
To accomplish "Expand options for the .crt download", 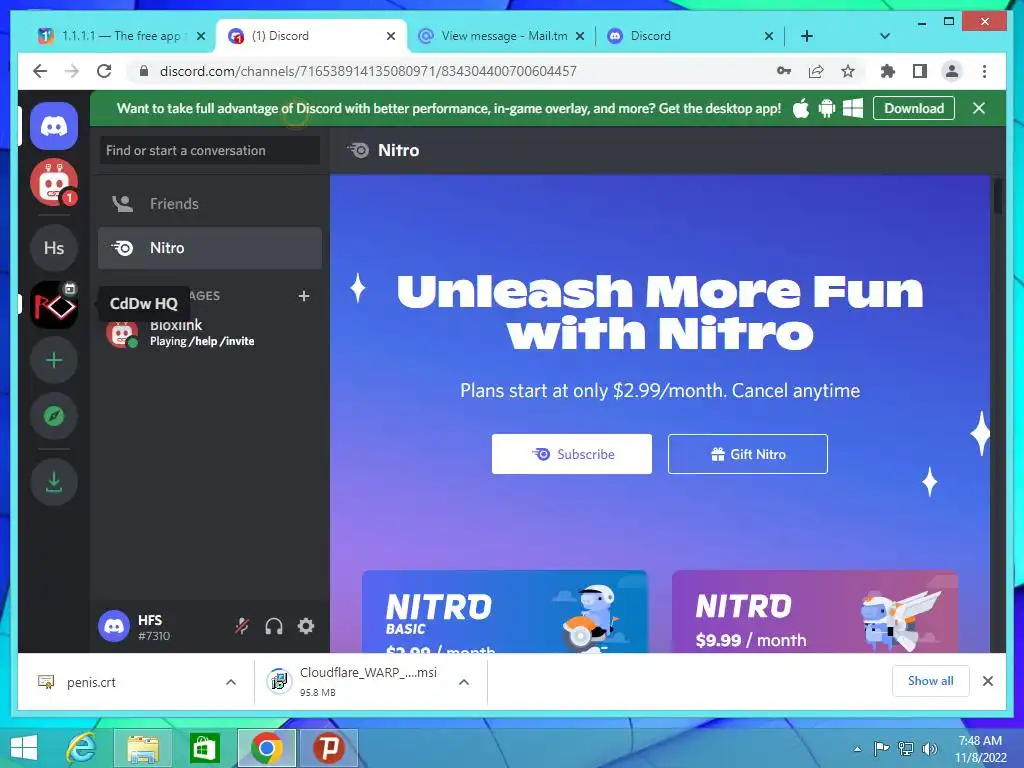I will 231,682.
